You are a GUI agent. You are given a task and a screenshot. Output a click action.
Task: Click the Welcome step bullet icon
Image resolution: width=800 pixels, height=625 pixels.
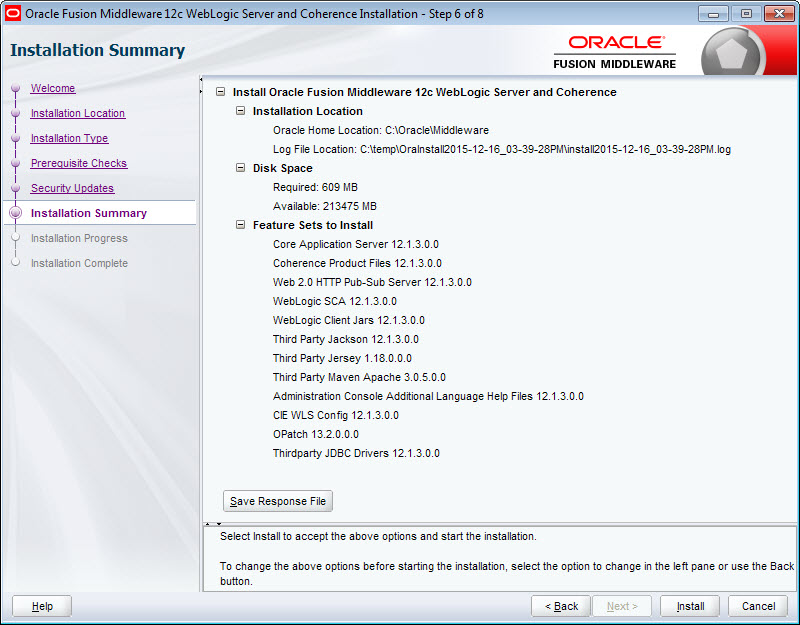tap(15, 88)
